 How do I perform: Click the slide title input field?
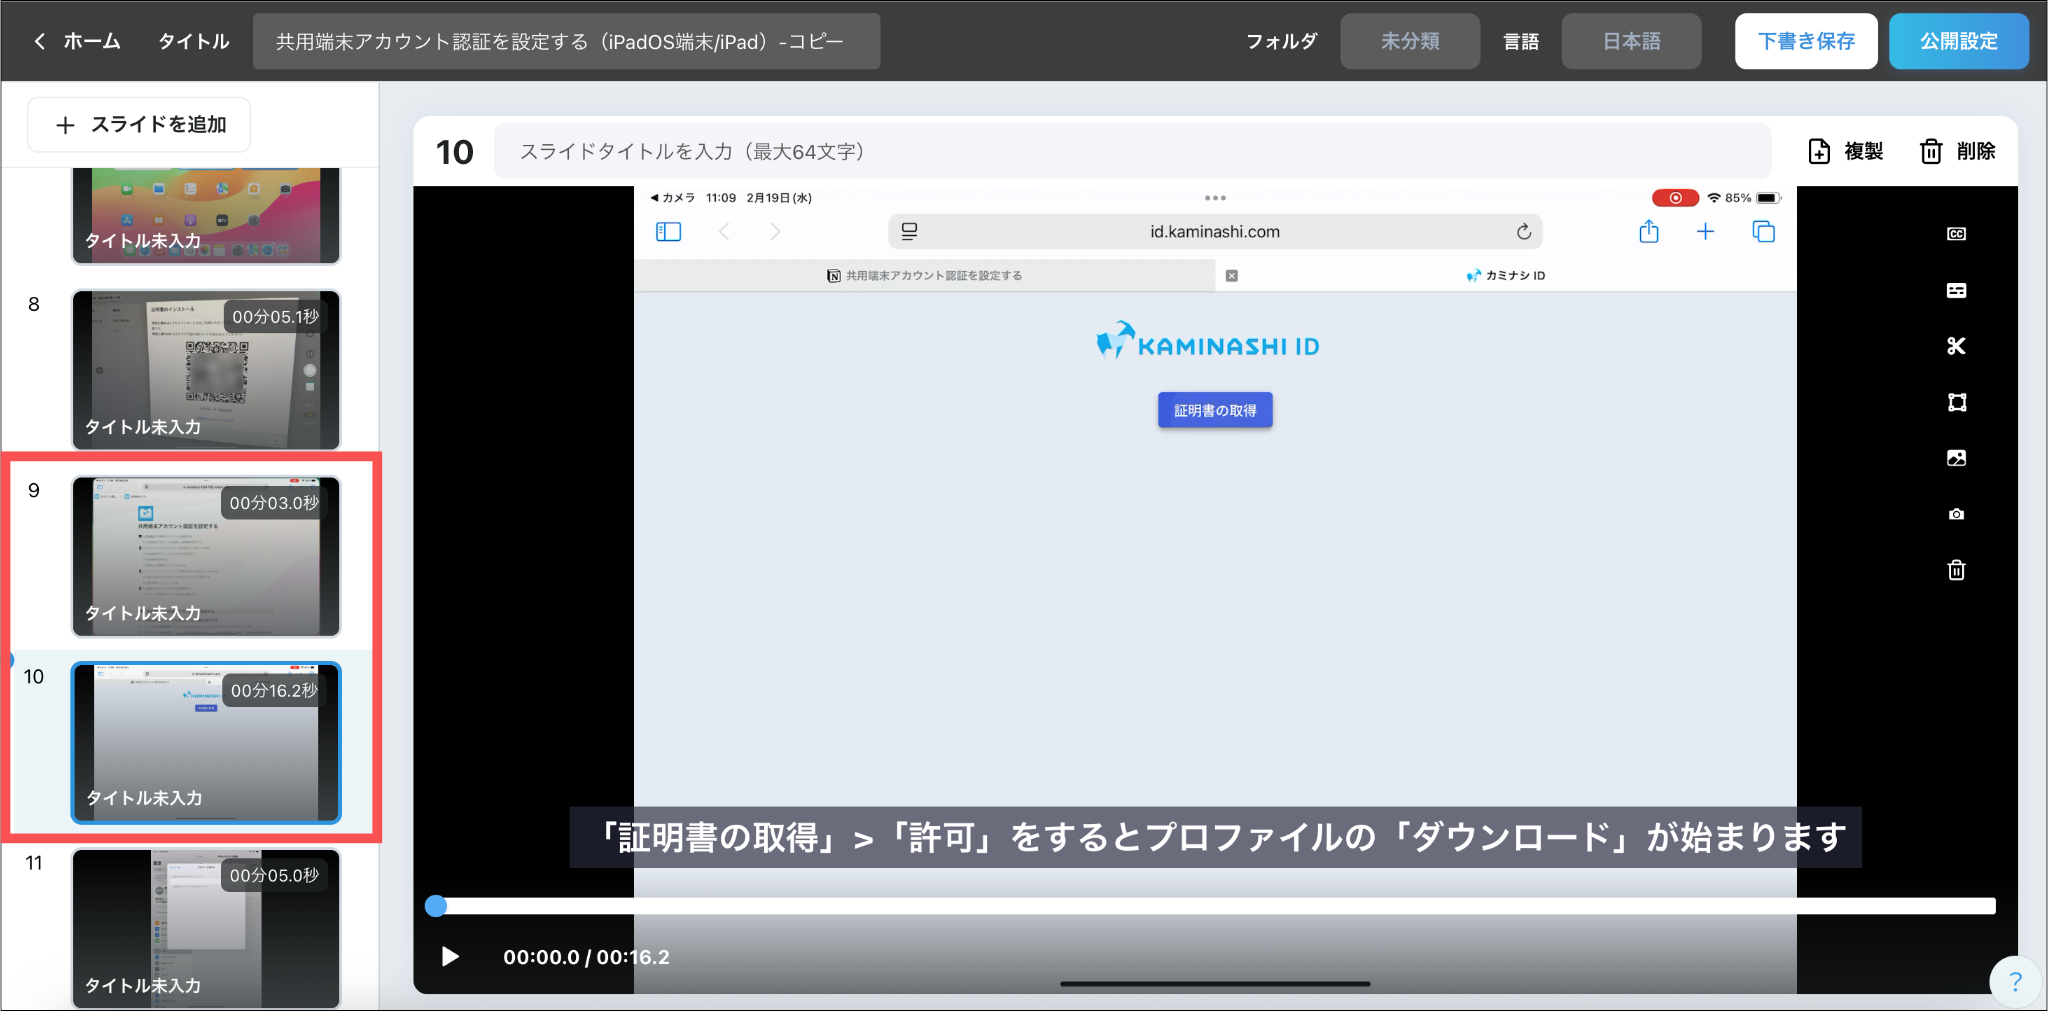1132,152
